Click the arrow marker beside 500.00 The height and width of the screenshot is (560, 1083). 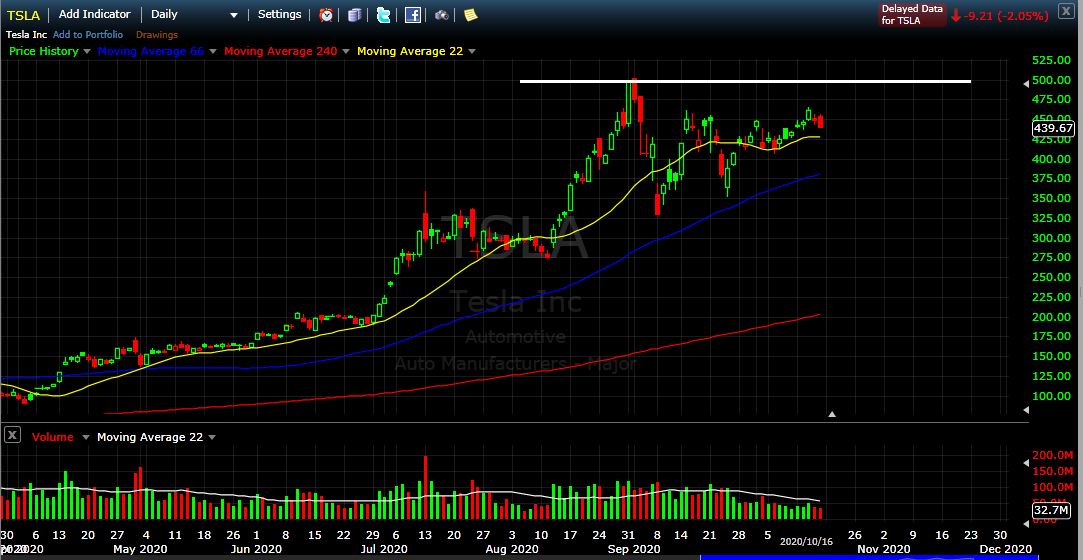[x=1026, y=82]
